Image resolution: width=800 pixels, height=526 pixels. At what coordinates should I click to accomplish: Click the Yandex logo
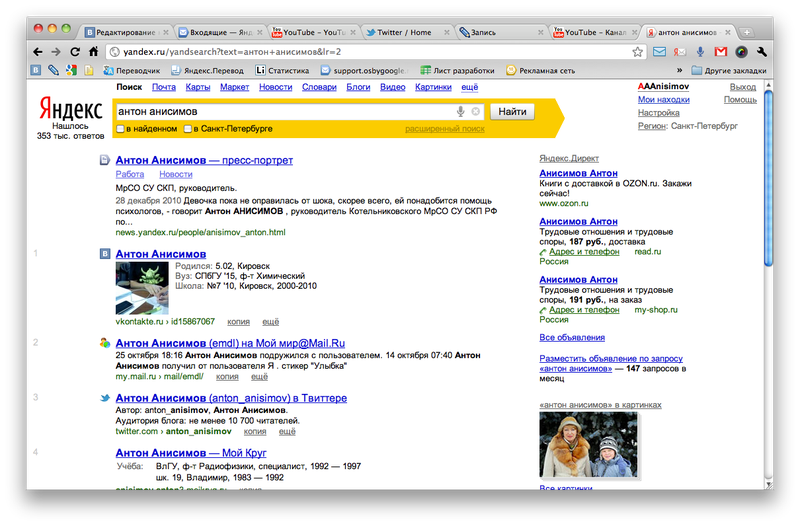click(x=70, y=109)
